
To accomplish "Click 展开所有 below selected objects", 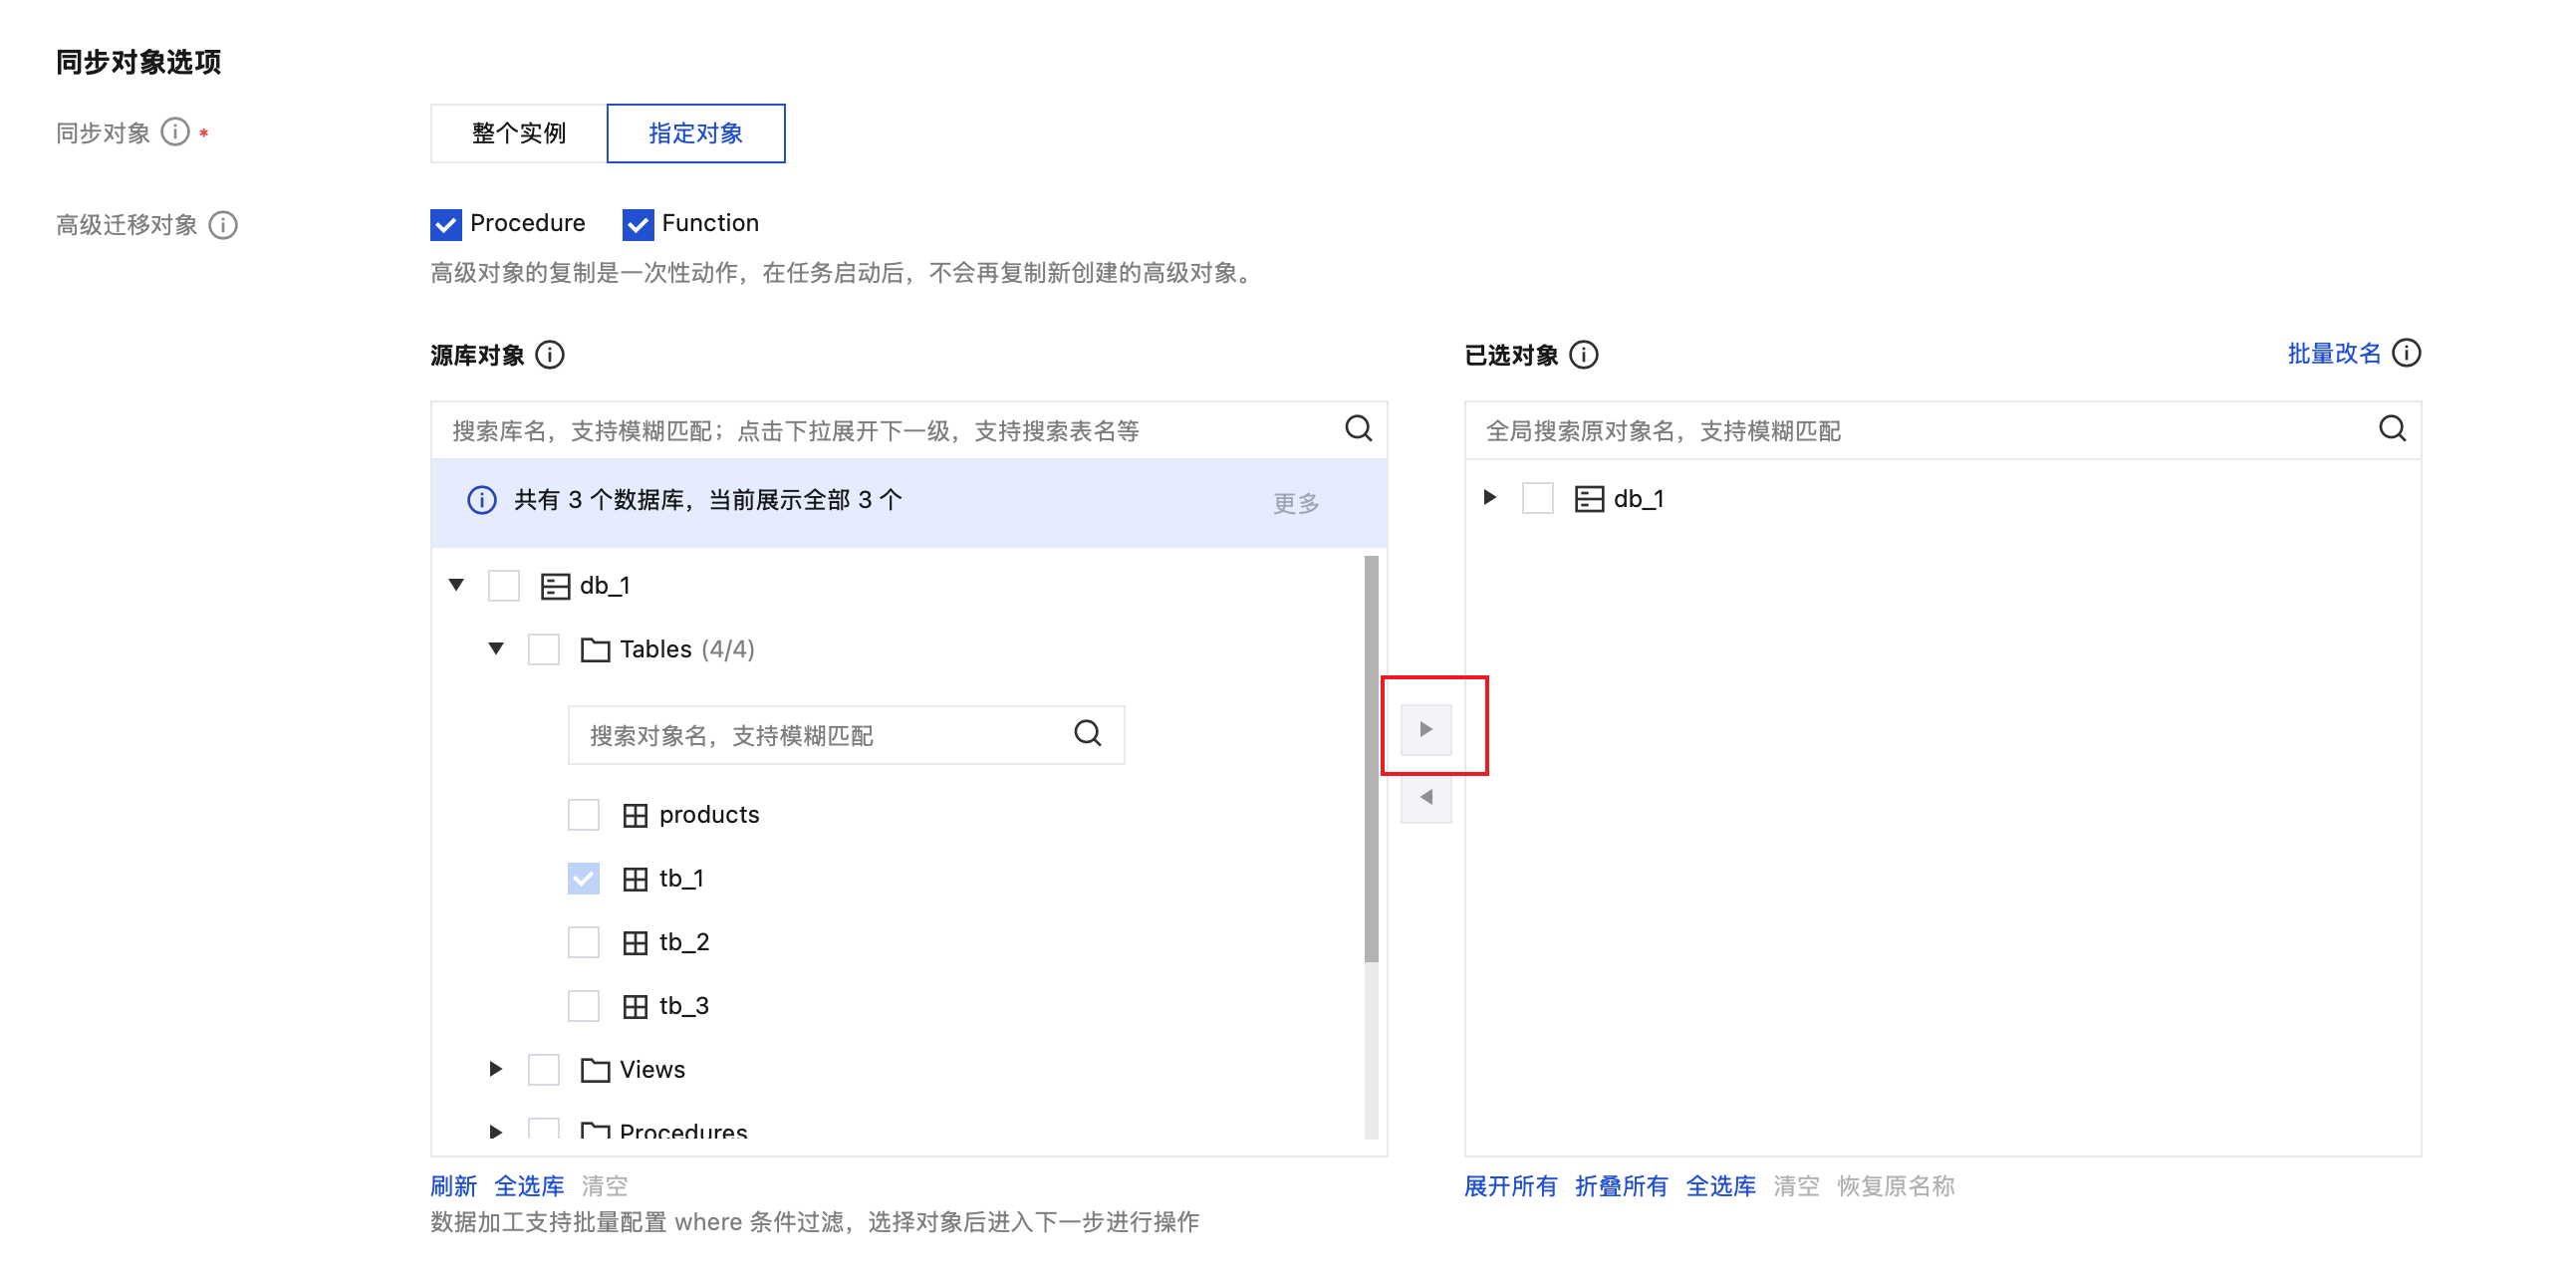I will click(x=1510, y=1186).
